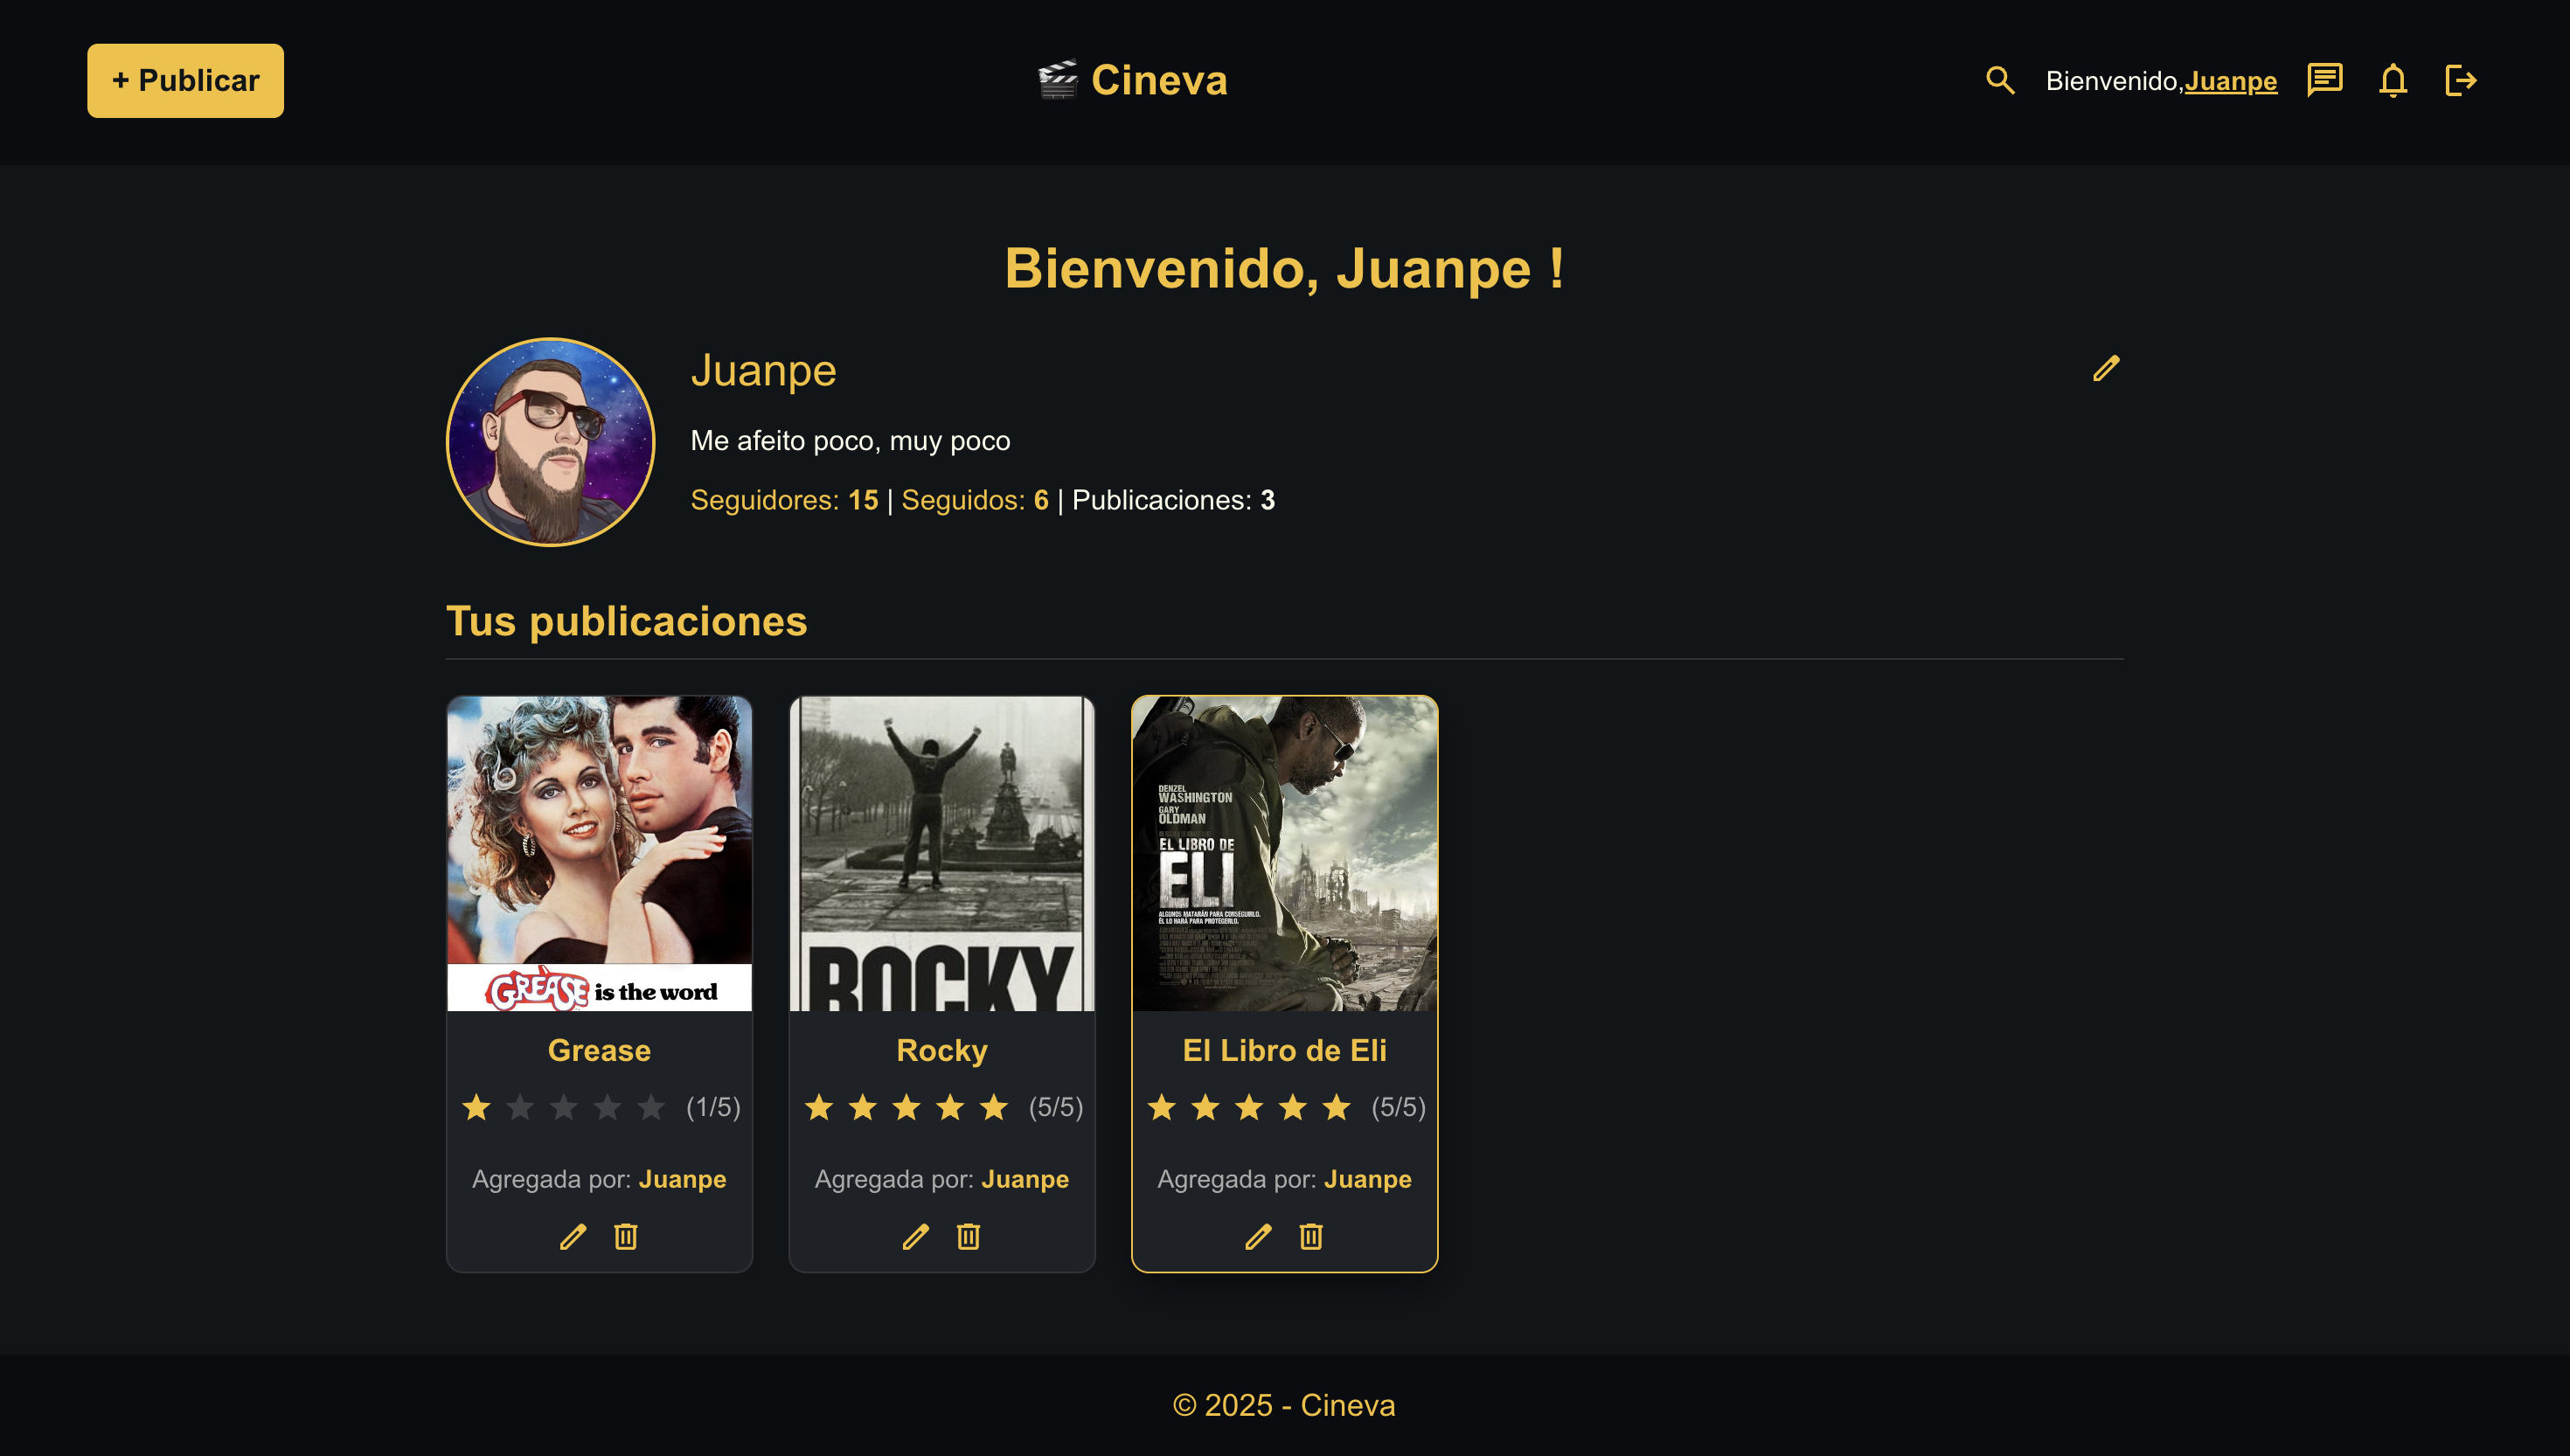Viewport: 2570px width, 1456px height.
Task: Open the Rocky title link
Action: pyautogui.click(x=942, y=1050)
